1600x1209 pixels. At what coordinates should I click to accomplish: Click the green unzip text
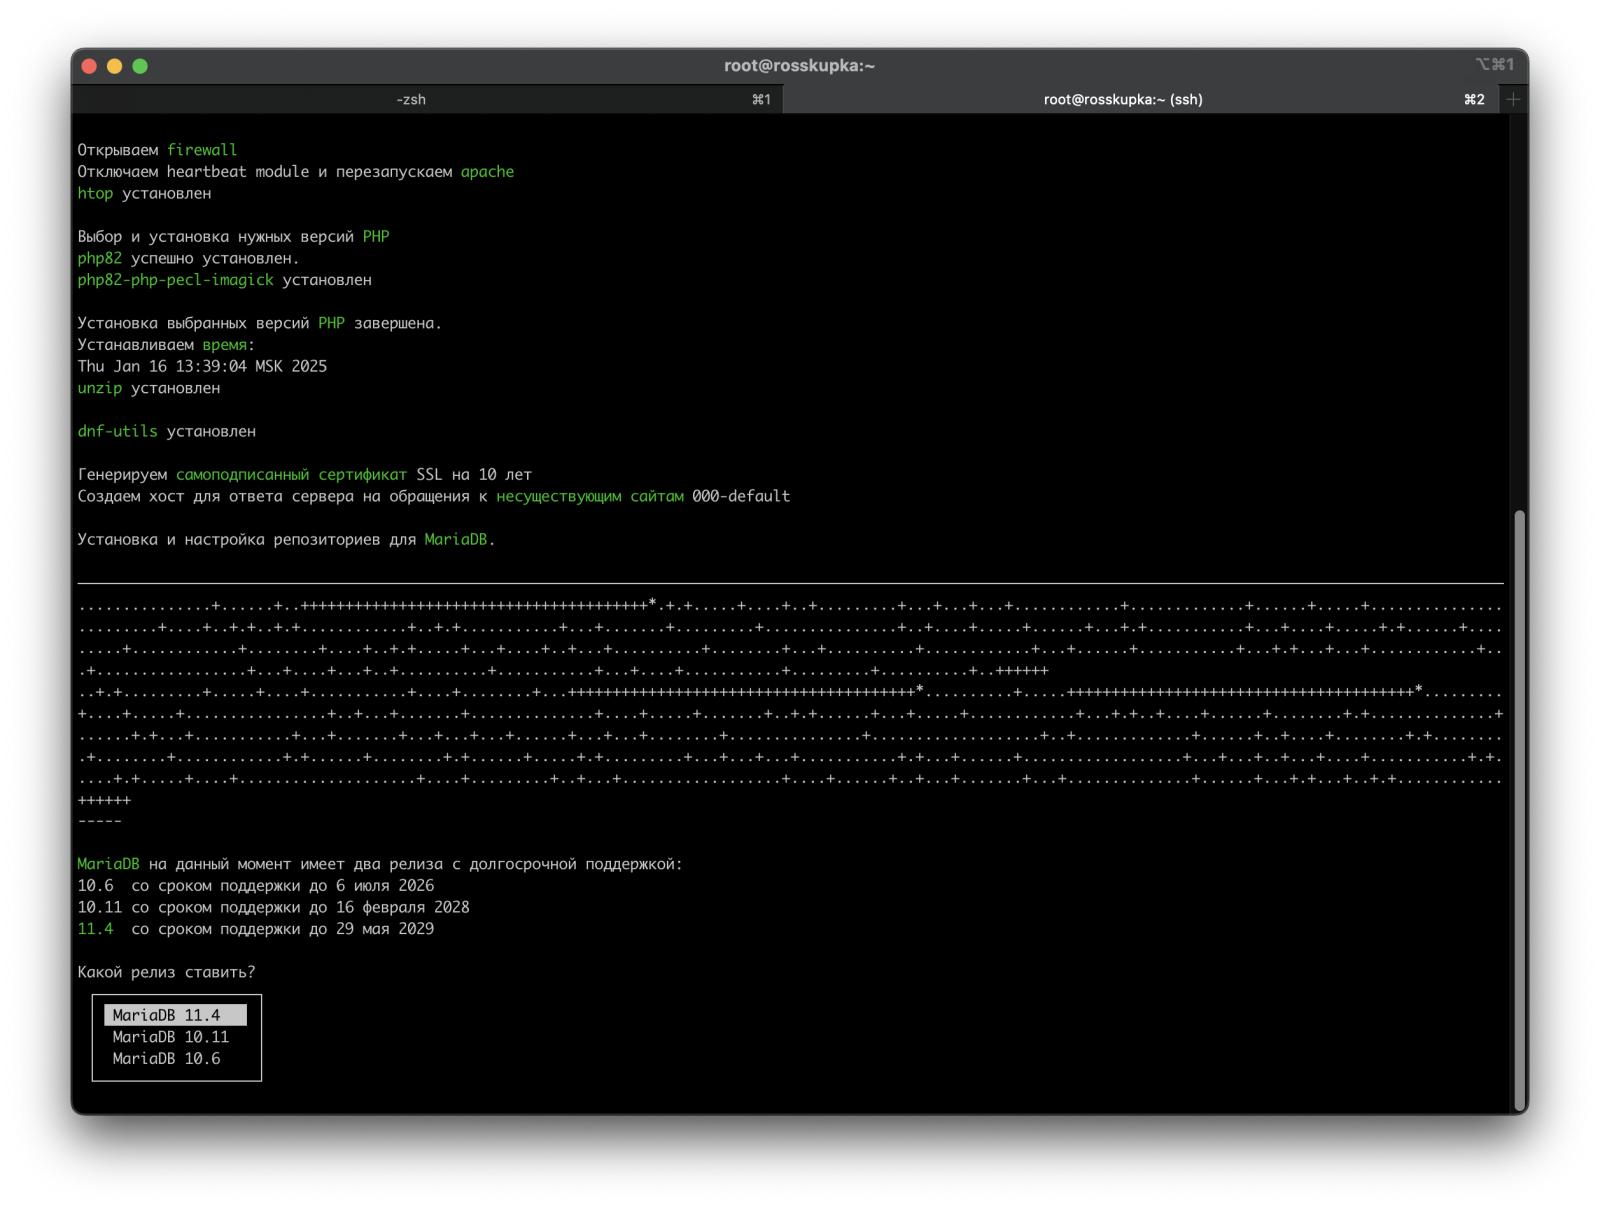click(x=99, y=389)
